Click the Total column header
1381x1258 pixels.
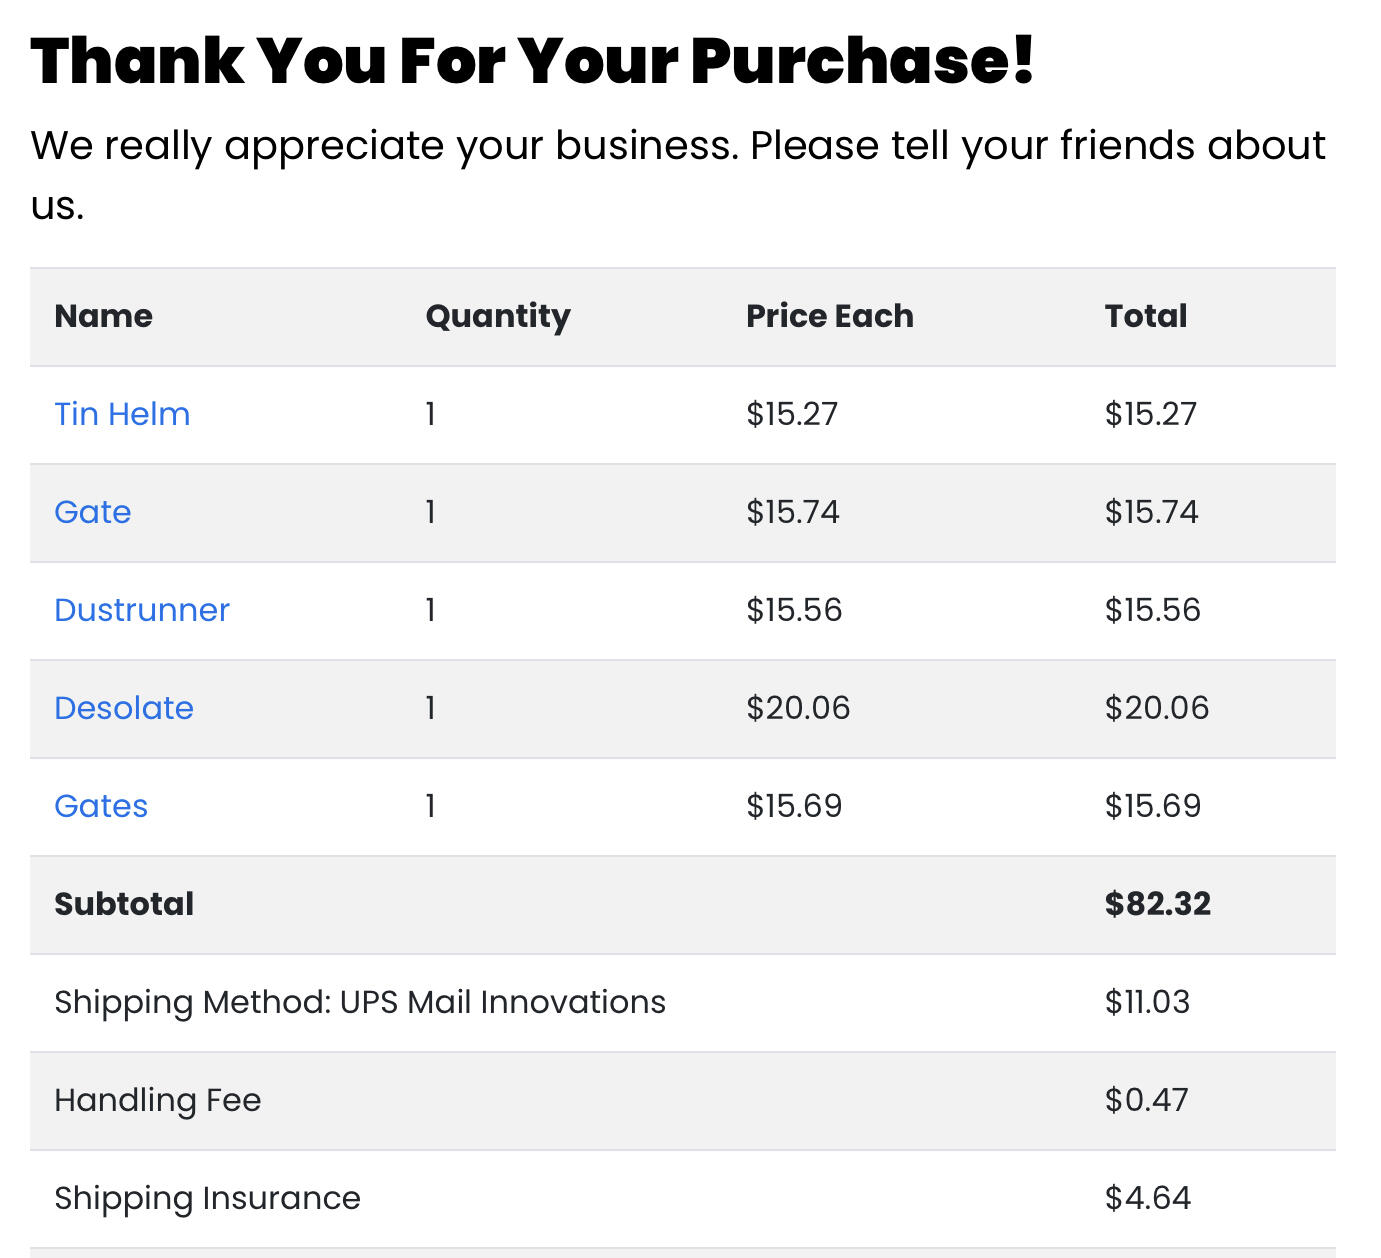1146,316
